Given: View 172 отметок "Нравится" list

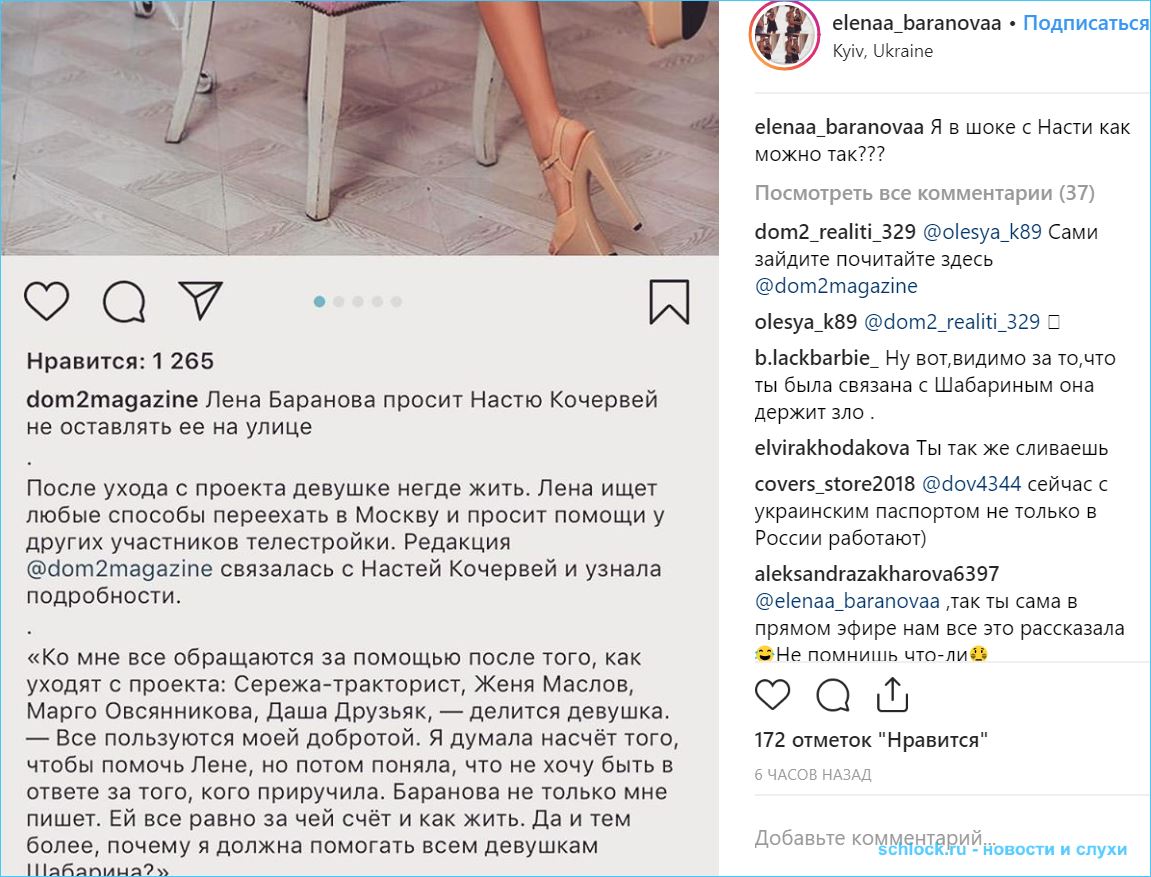Looking at the screenshot, I should [x=871, y=740].
